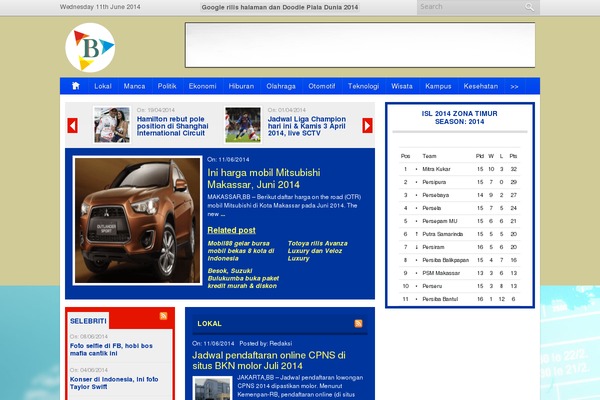Click the empty banner ad box
Viewport: 600px width, 400px height.
coord(360,45)
